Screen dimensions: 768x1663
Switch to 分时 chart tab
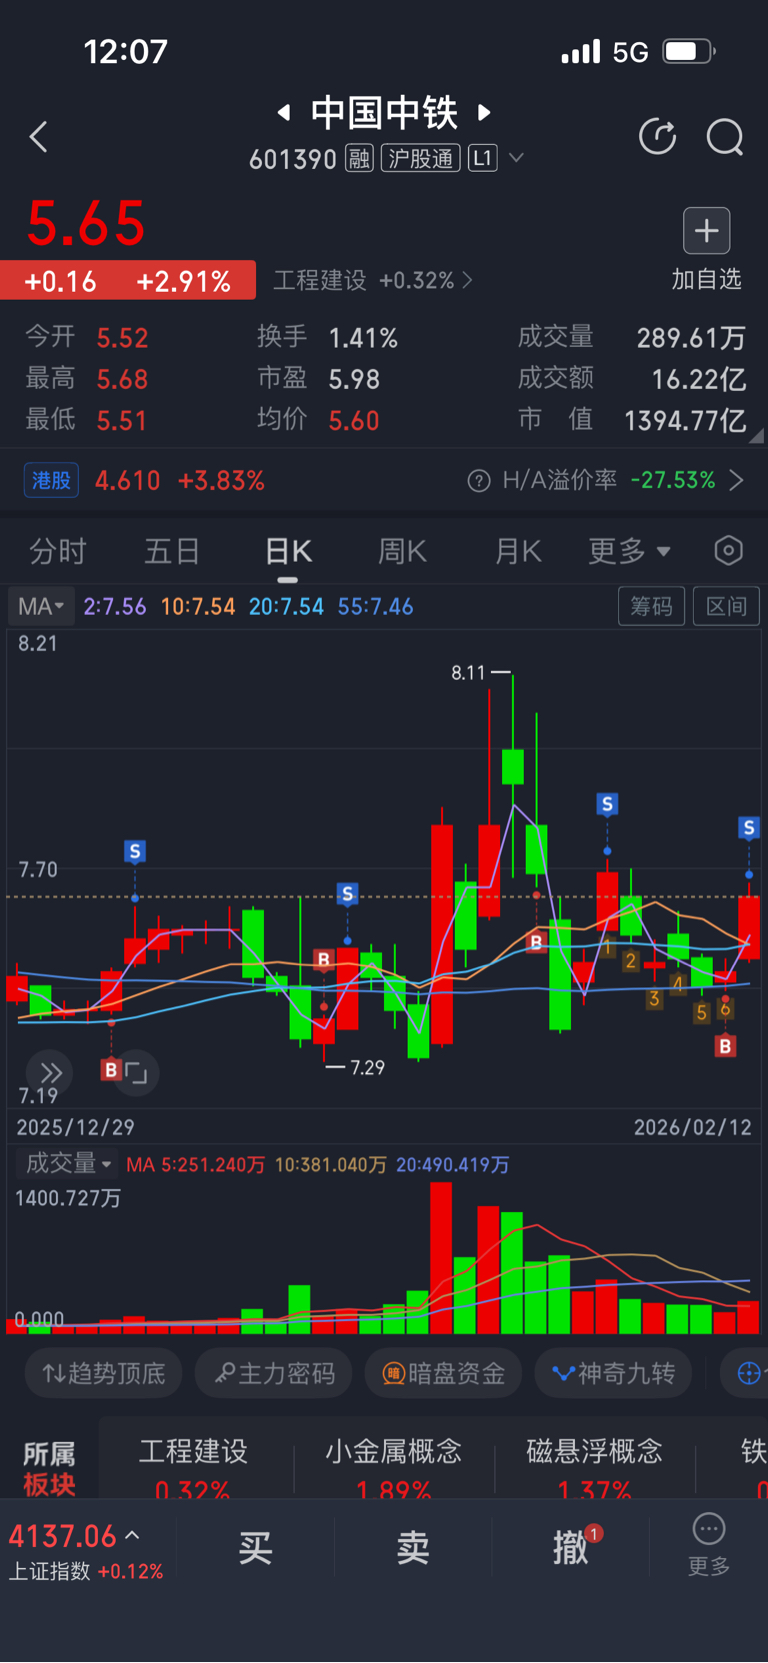[57, 551]
